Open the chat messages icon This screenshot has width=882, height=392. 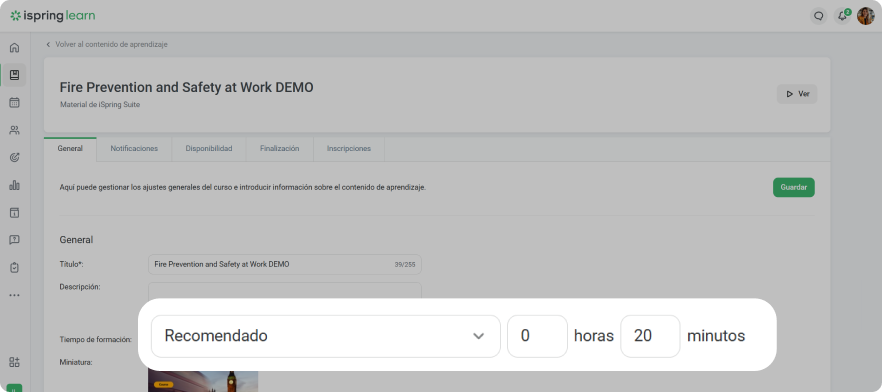[x=818, y=16]
